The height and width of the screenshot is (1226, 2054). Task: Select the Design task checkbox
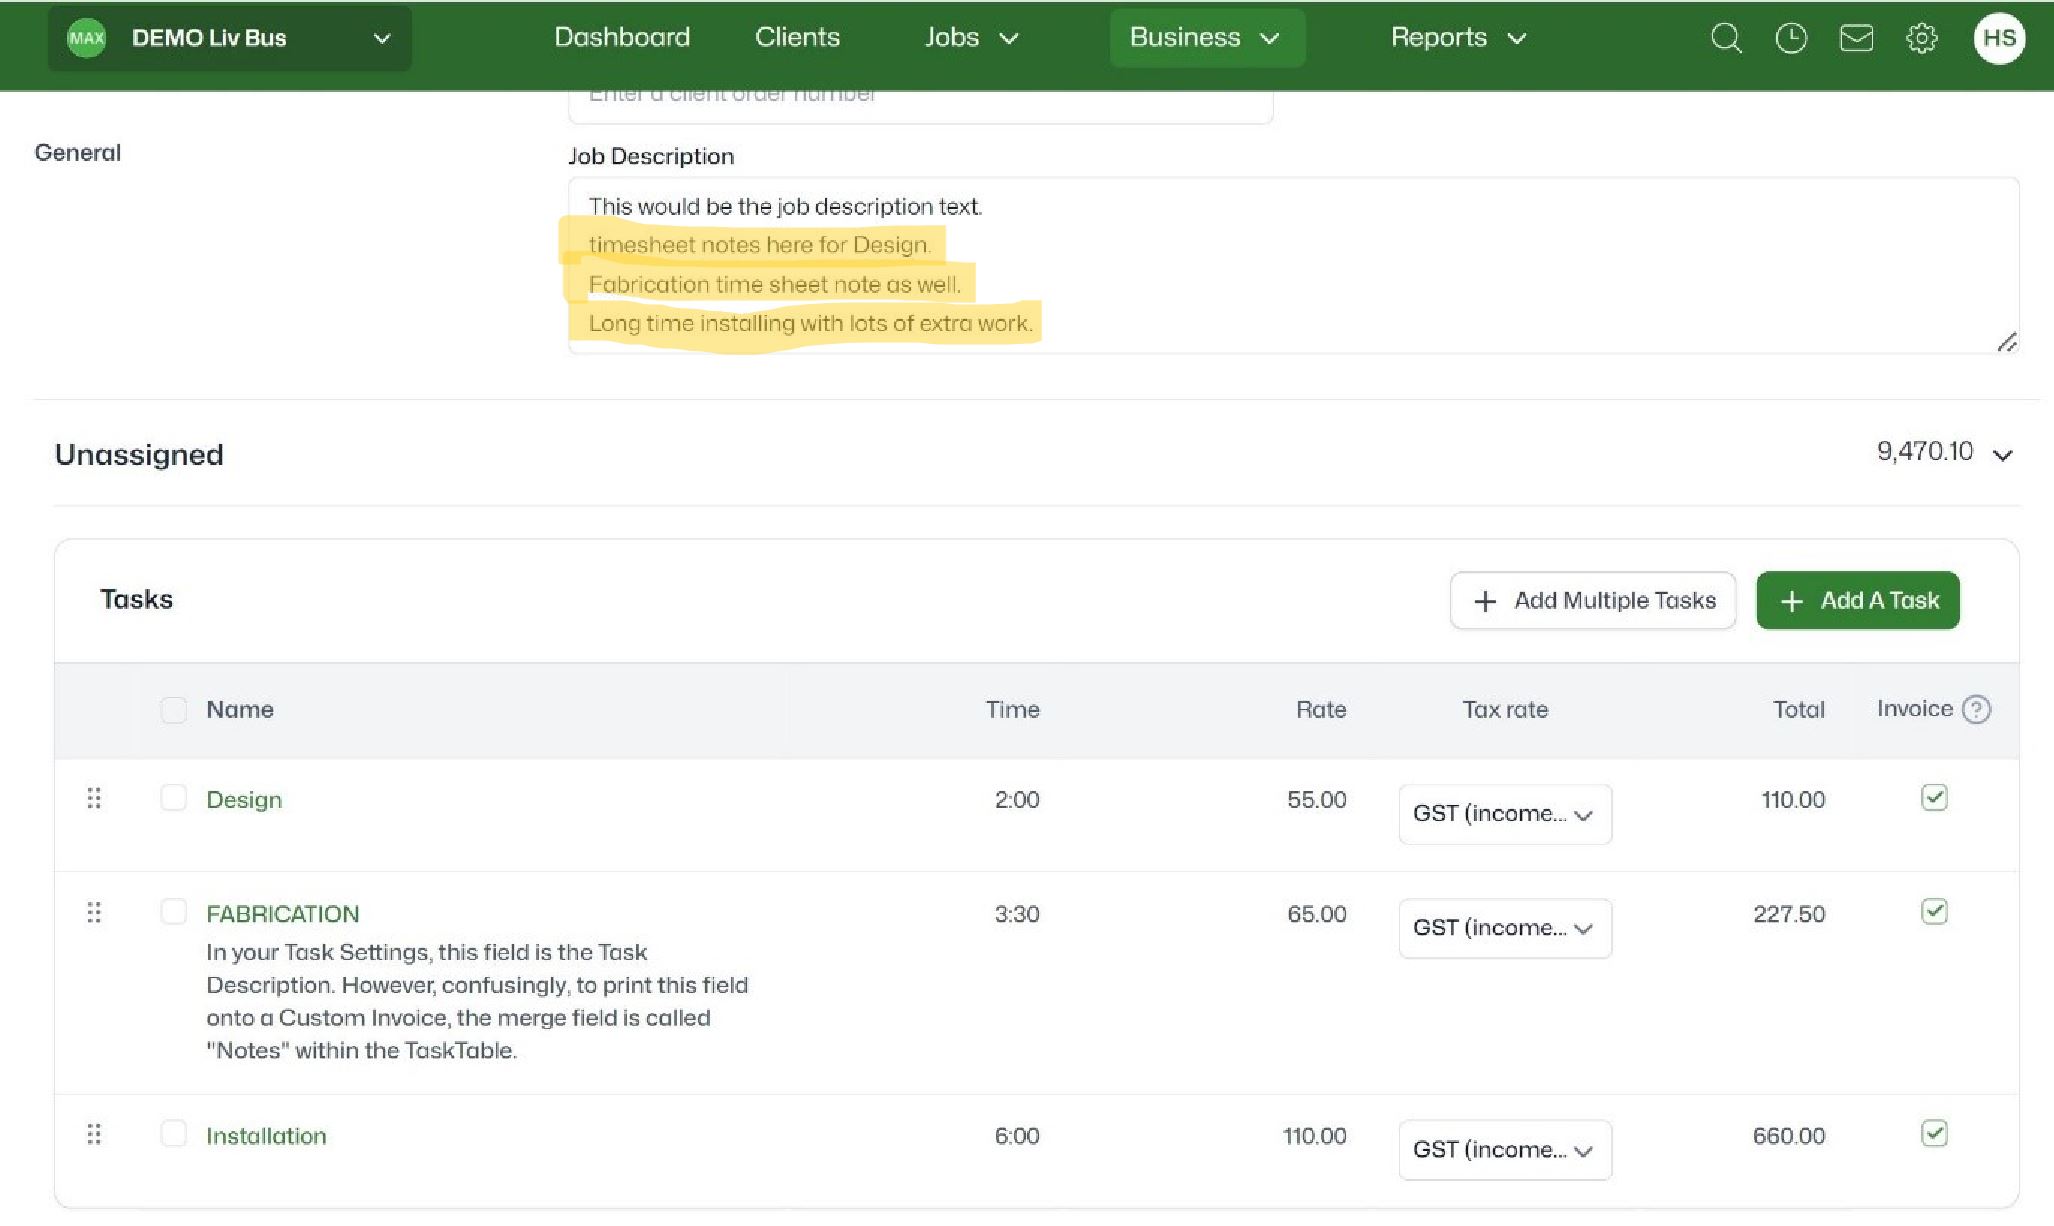point(174,798)
